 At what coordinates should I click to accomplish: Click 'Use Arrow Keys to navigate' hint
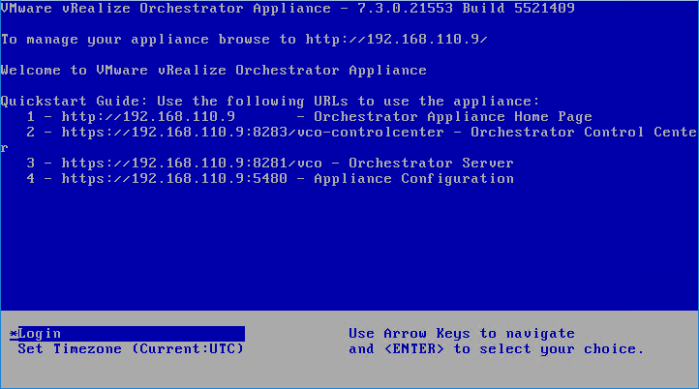point(461,334)
